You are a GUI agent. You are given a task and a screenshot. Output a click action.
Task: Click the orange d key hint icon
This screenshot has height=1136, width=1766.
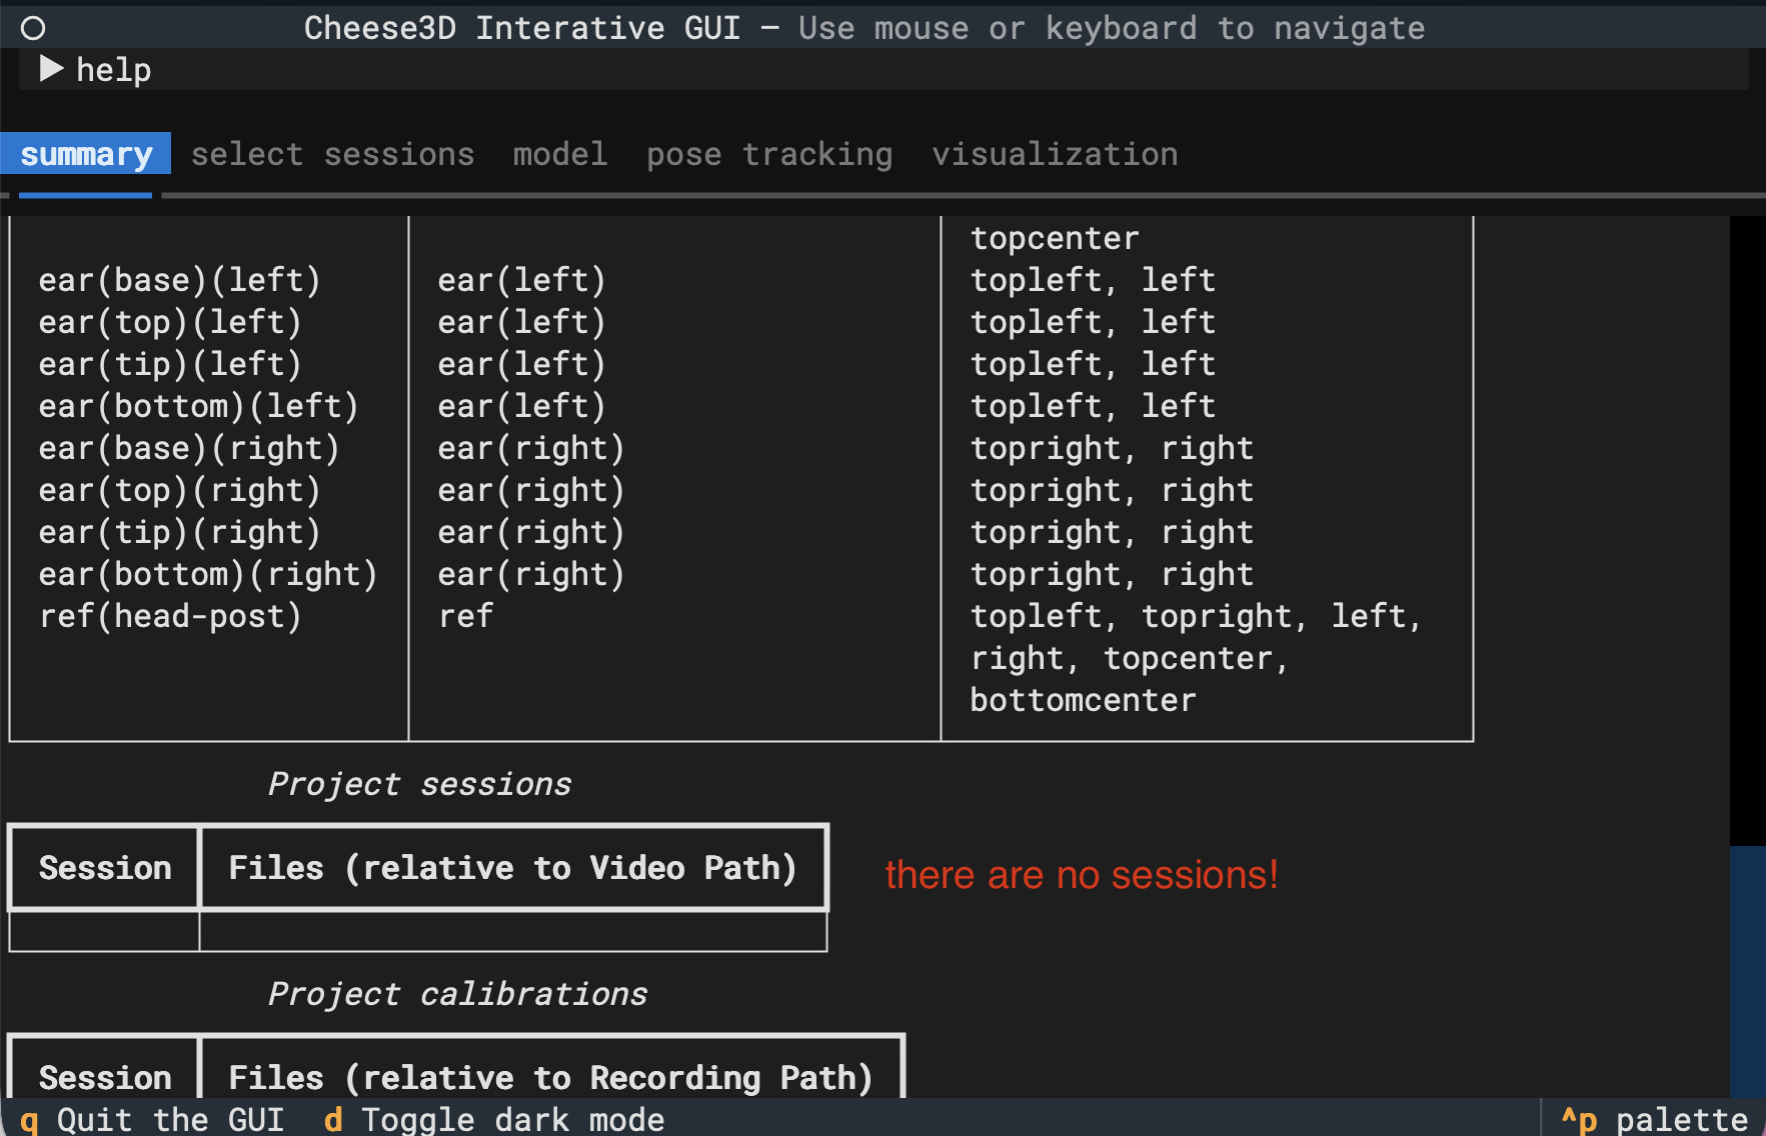[x=333, y=1119]
